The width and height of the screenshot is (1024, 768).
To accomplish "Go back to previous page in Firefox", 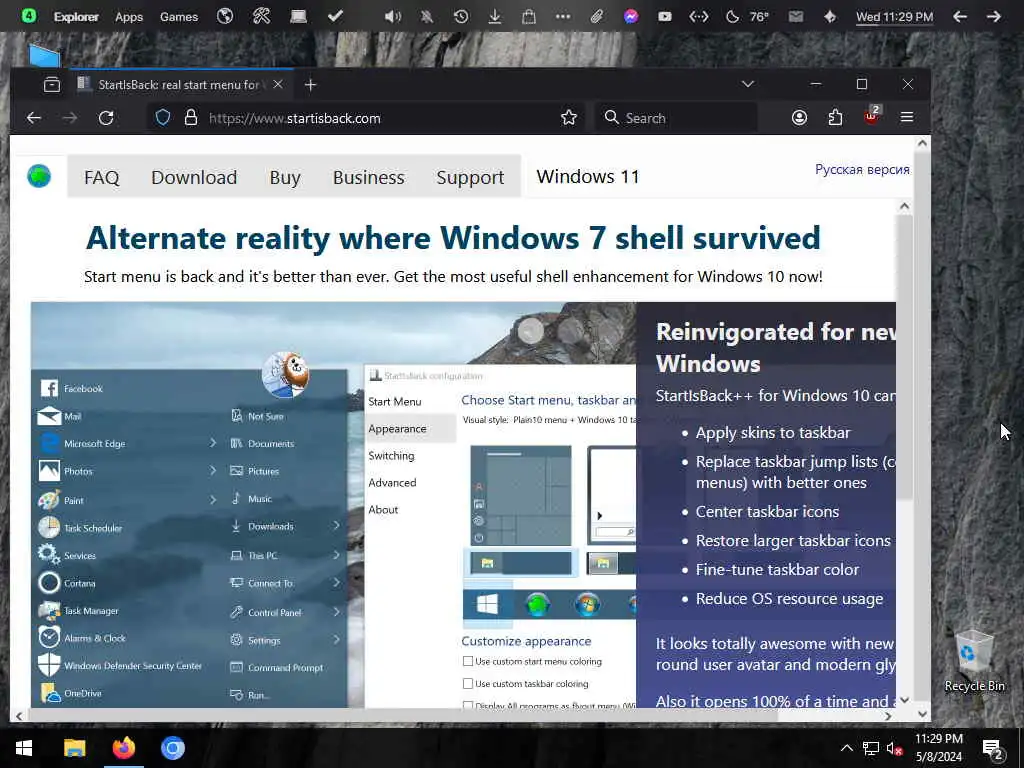I will point(33,118).
